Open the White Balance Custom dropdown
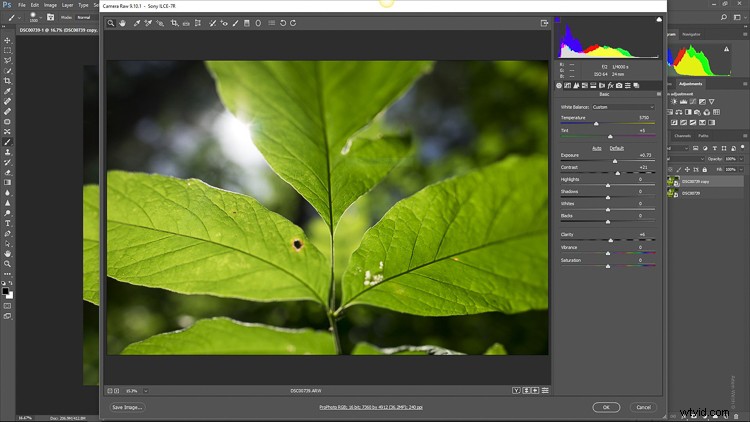Screen dimensions: 750x422 click(x=623, y=107)
